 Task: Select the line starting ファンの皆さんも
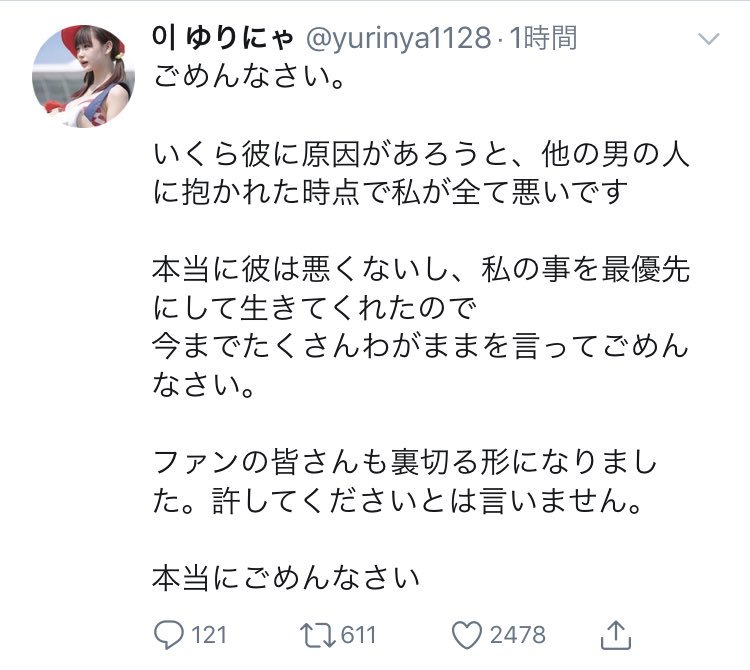coord(405,462)
